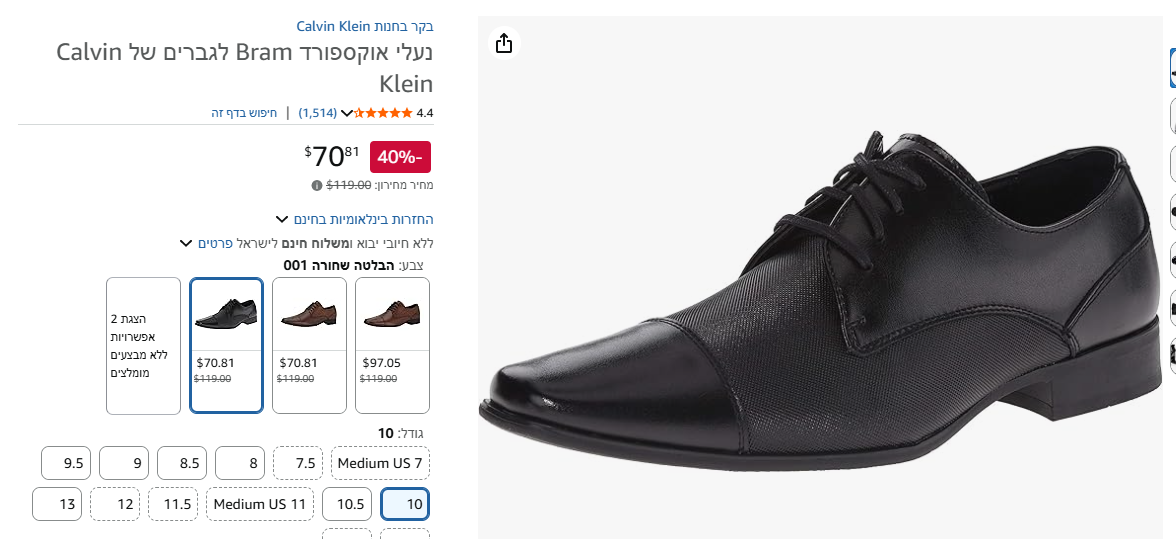Choose size 9.5
Image resolution: width=1176 pixels, height=539 pixels.
click(x=66, y=463)
